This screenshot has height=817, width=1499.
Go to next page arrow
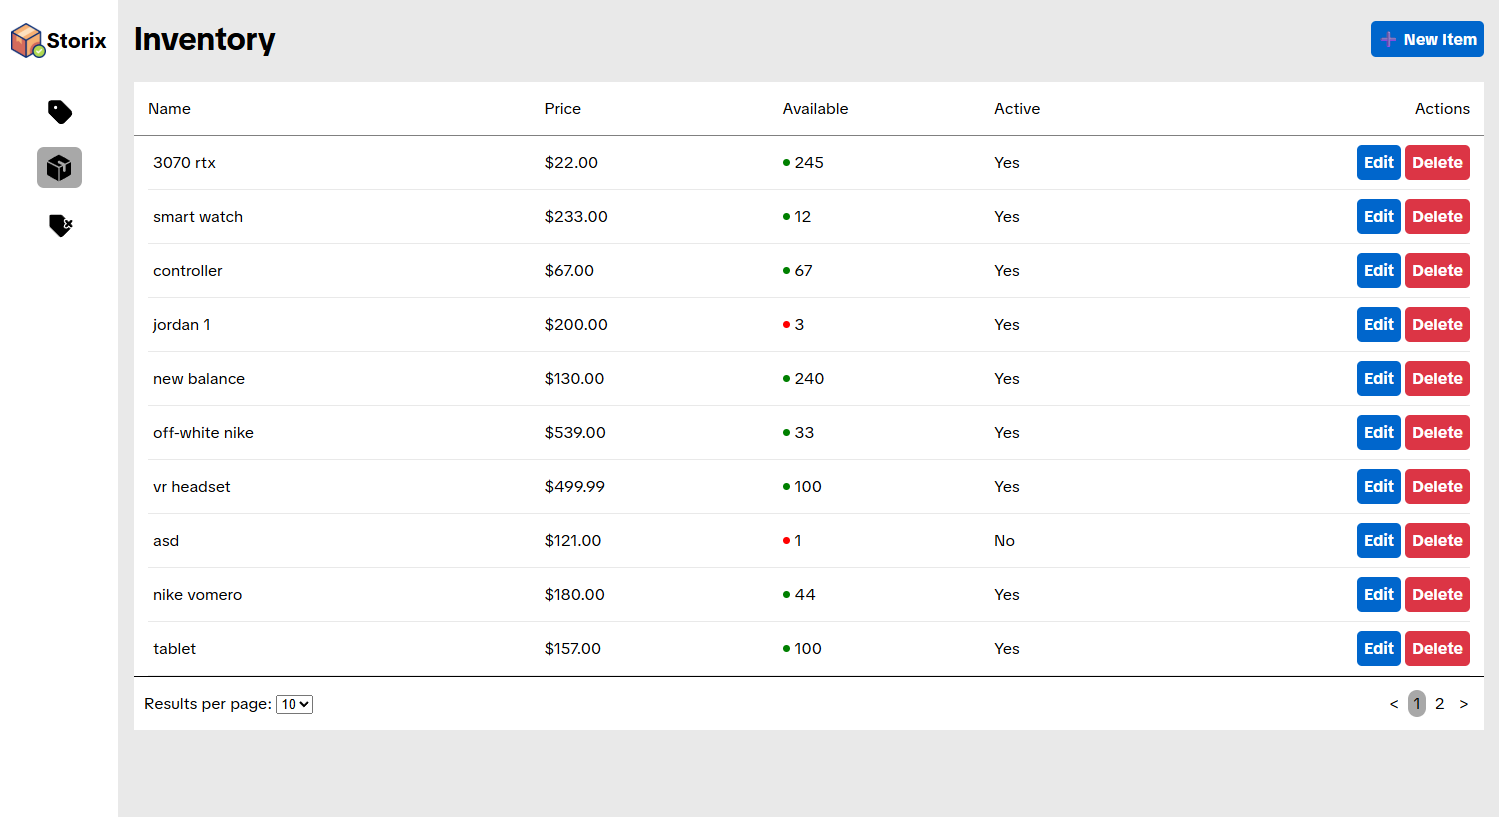click(x=1463, y=704)
